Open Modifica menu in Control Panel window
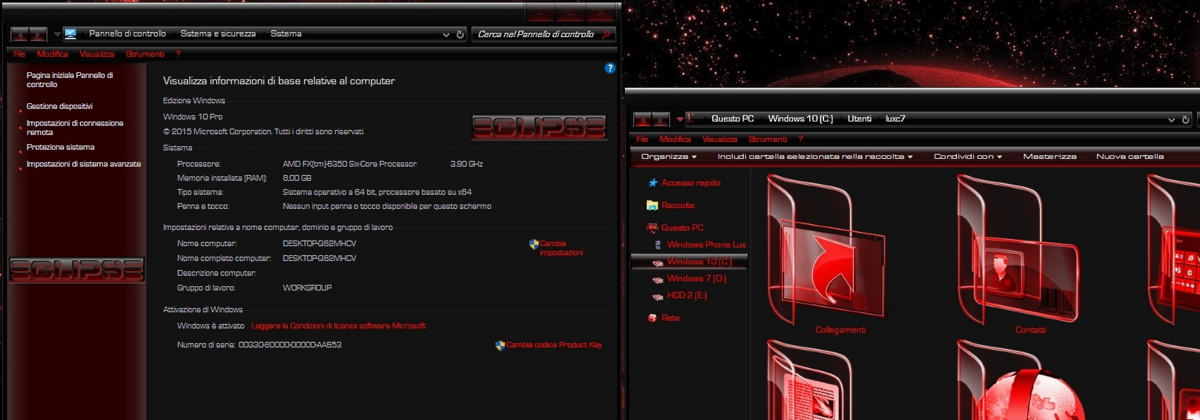Viewport: 1200px width, 420px height. (x=52, y=54)
